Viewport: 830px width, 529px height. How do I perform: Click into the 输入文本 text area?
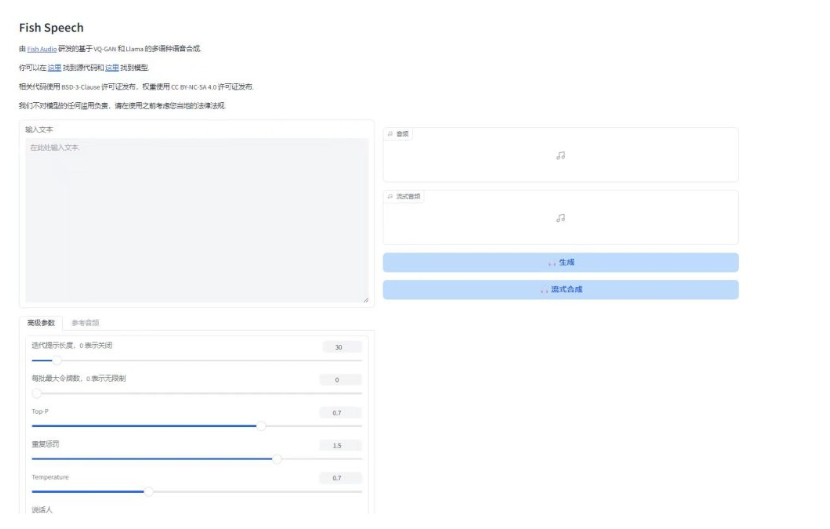(x=196, y=220)
